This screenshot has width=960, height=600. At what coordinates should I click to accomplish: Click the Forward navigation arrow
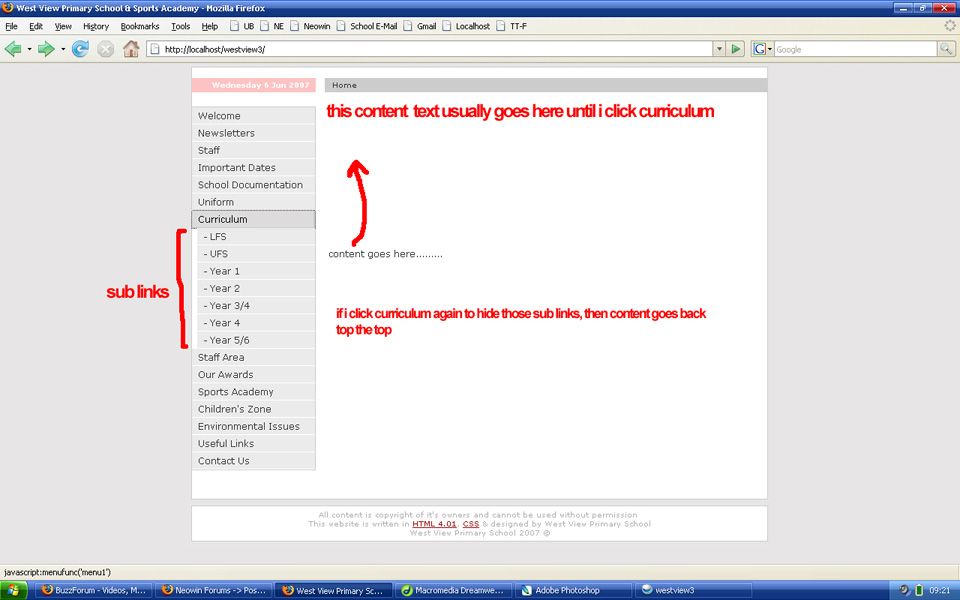tap(47, 48)
